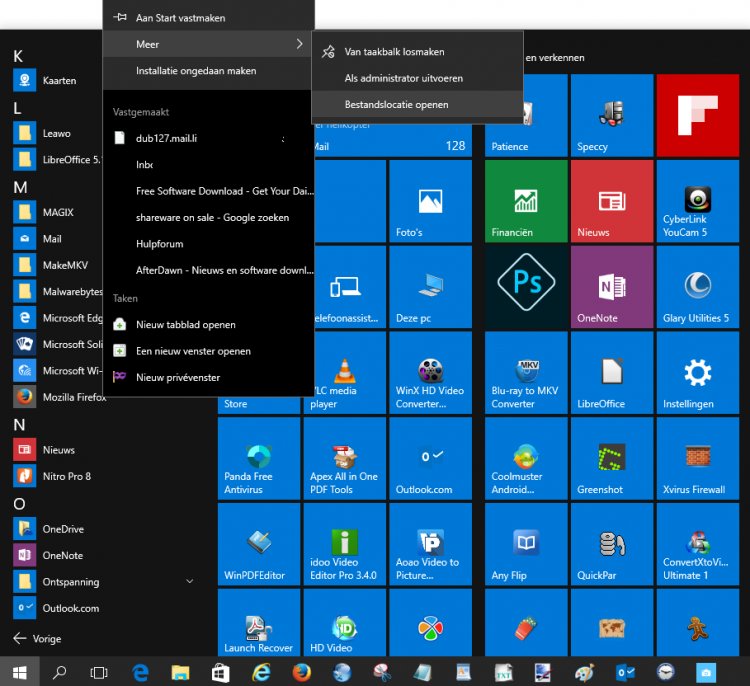Expand the Meer submenu arrow

tap(299, 44)
